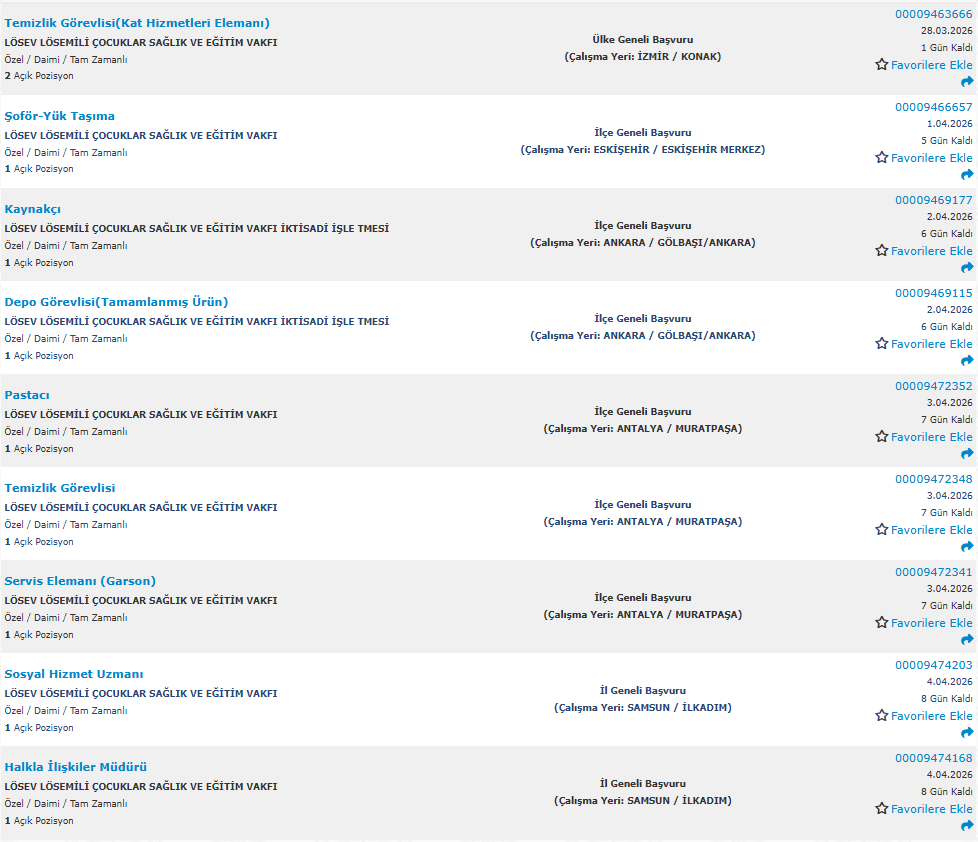Share the Kaynakçı job posting
The width and height of the screenshot is (978, 842).
click(x=967, y=268)
